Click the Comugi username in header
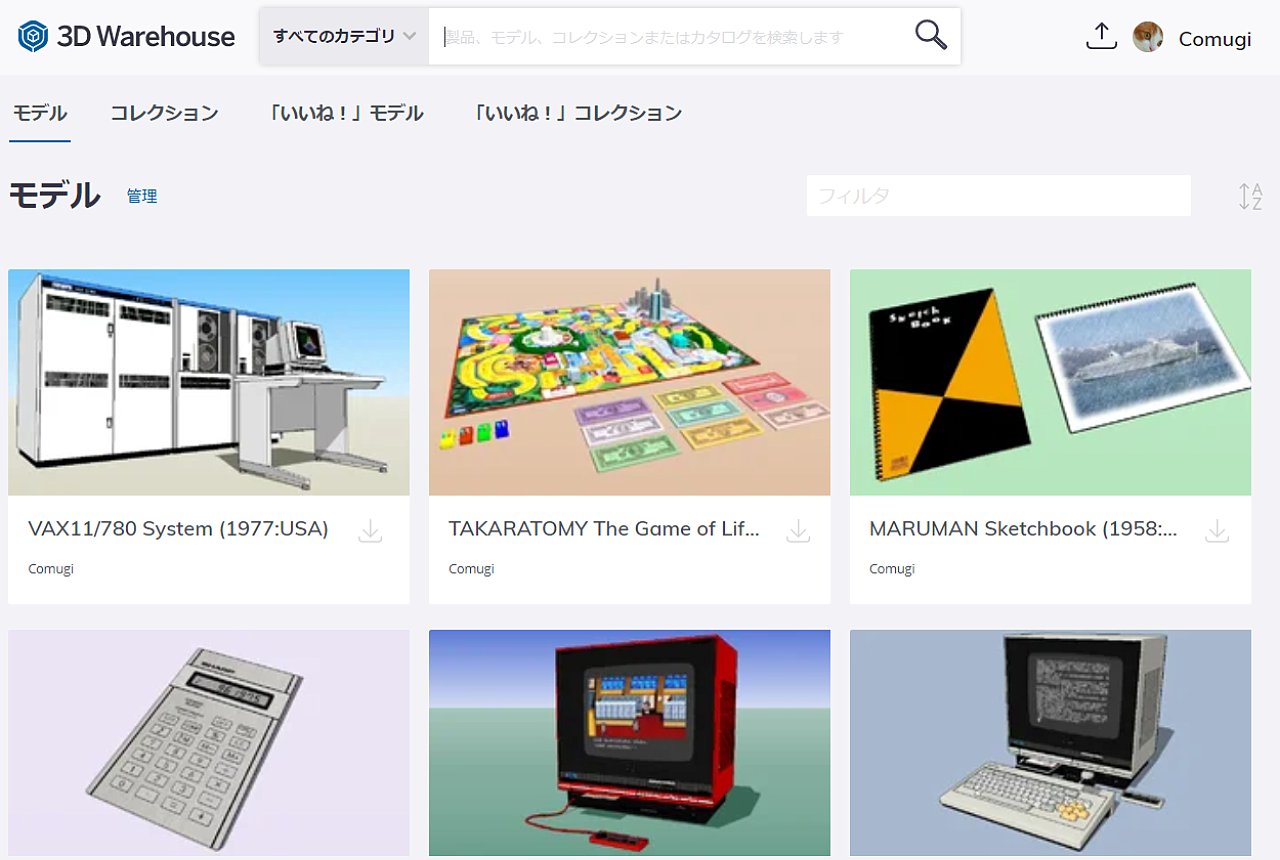The image size is (1280, 860). tap(1215, 39)
